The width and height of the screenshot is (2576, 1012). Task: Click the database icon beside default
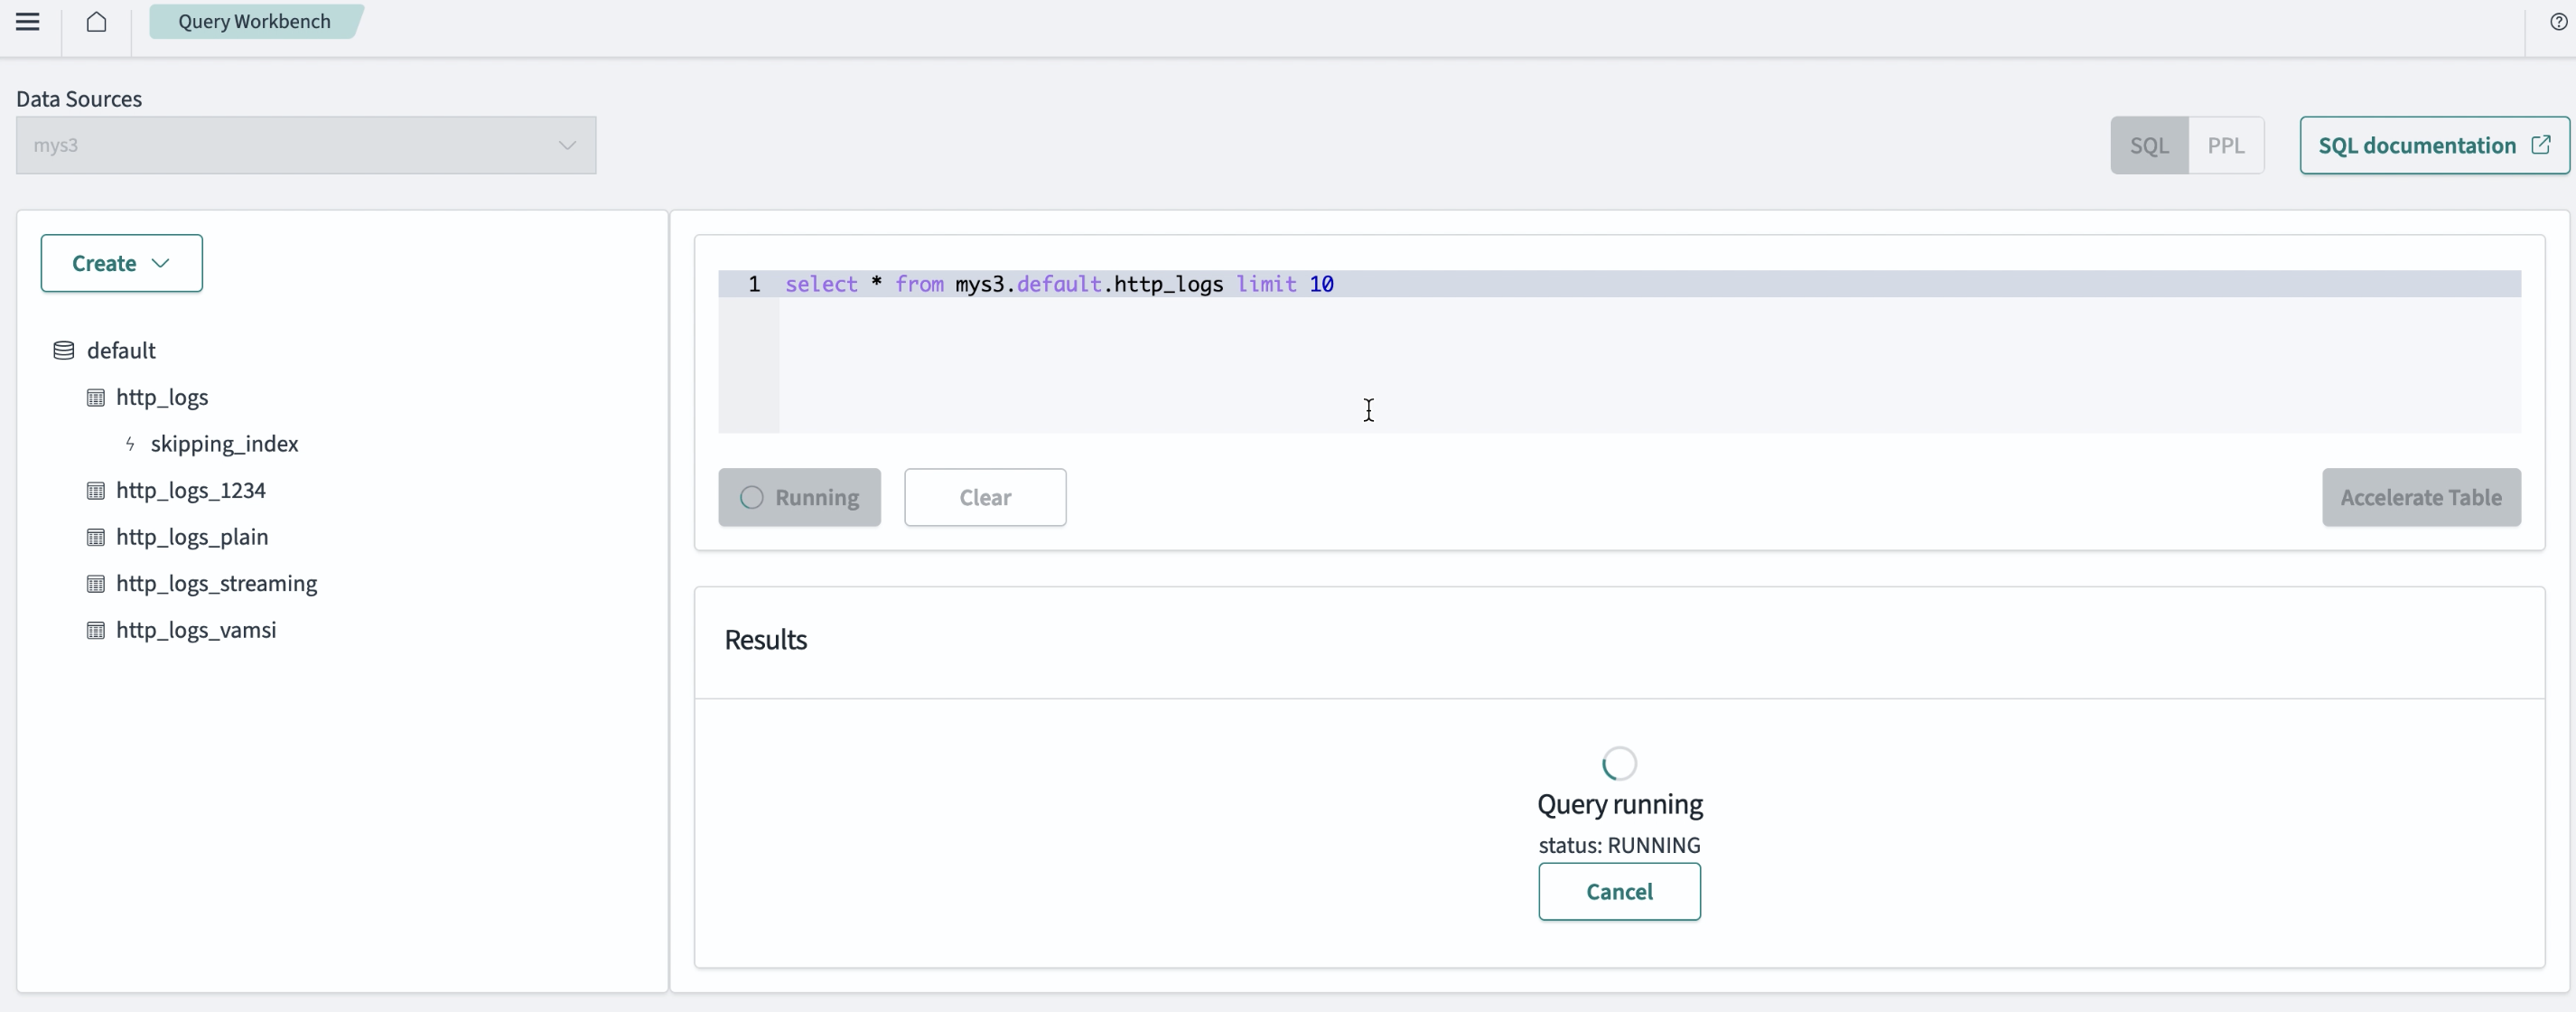coord(64,350)
